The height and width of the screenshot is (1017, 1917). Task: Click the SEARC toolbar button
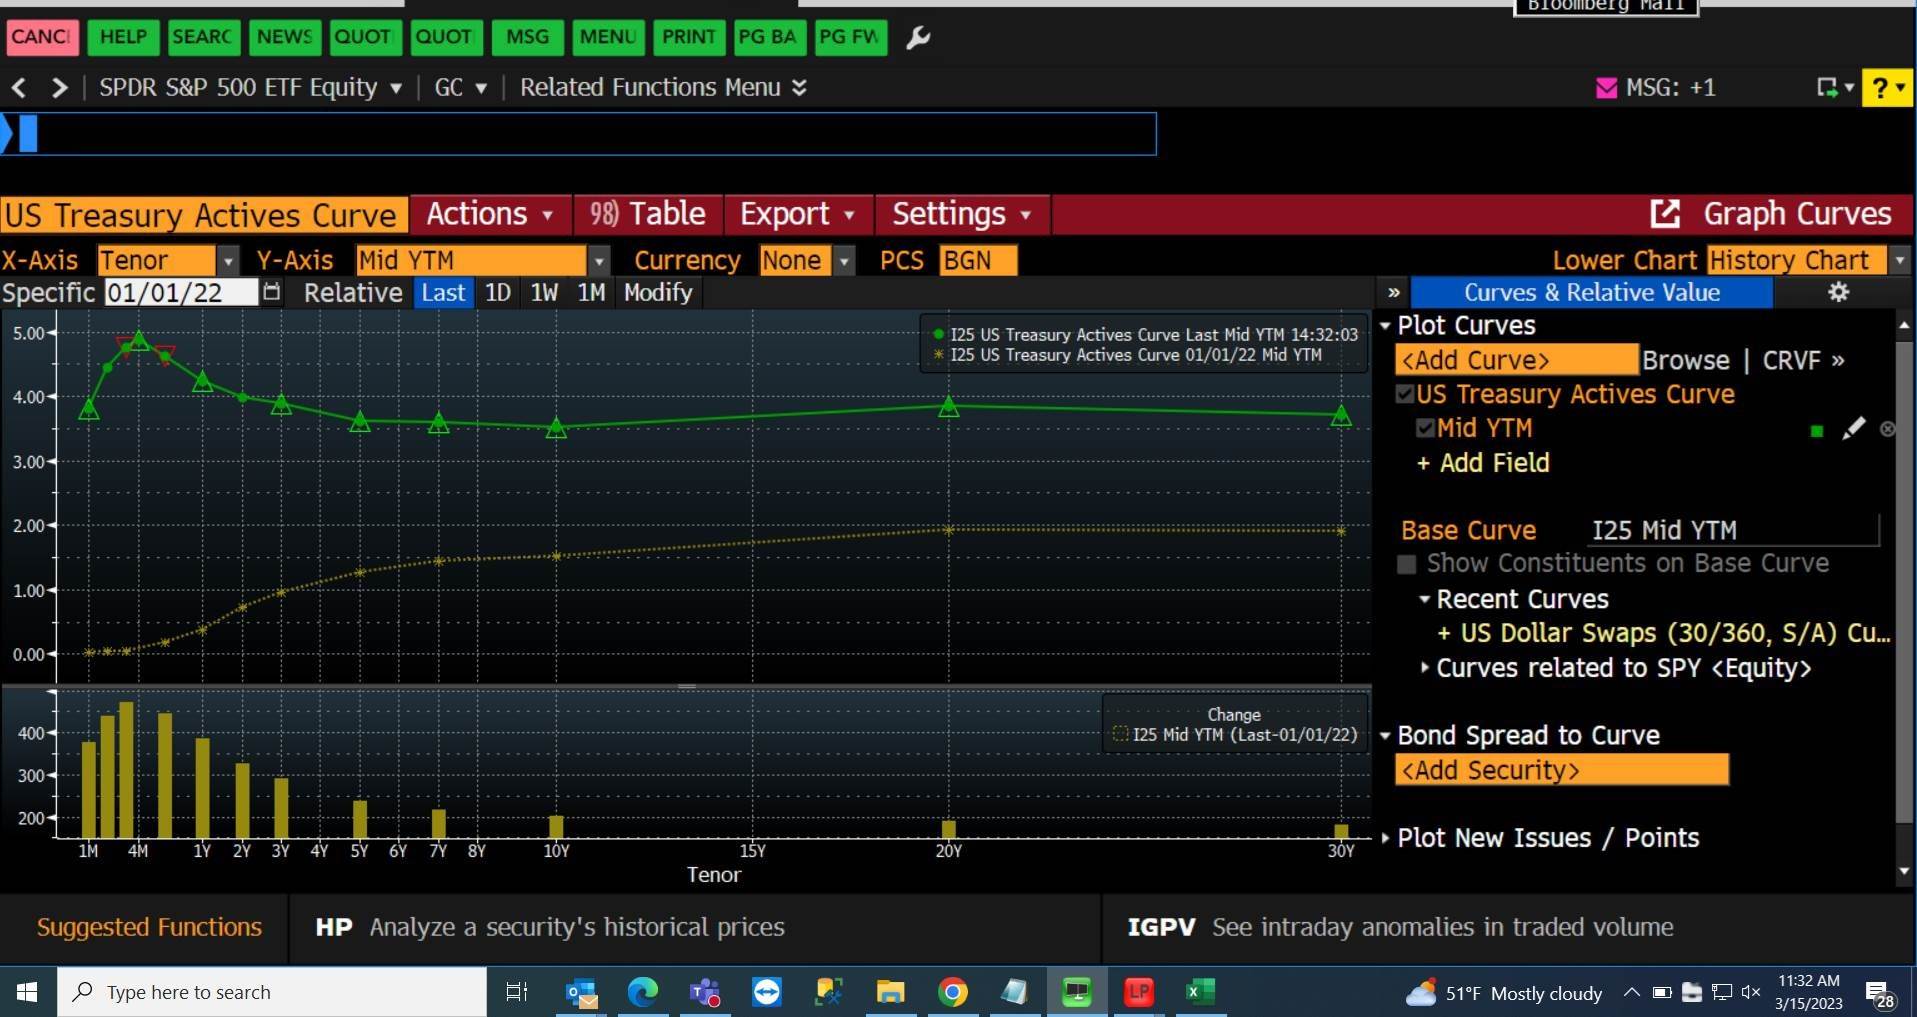click(x=202, y=37)
